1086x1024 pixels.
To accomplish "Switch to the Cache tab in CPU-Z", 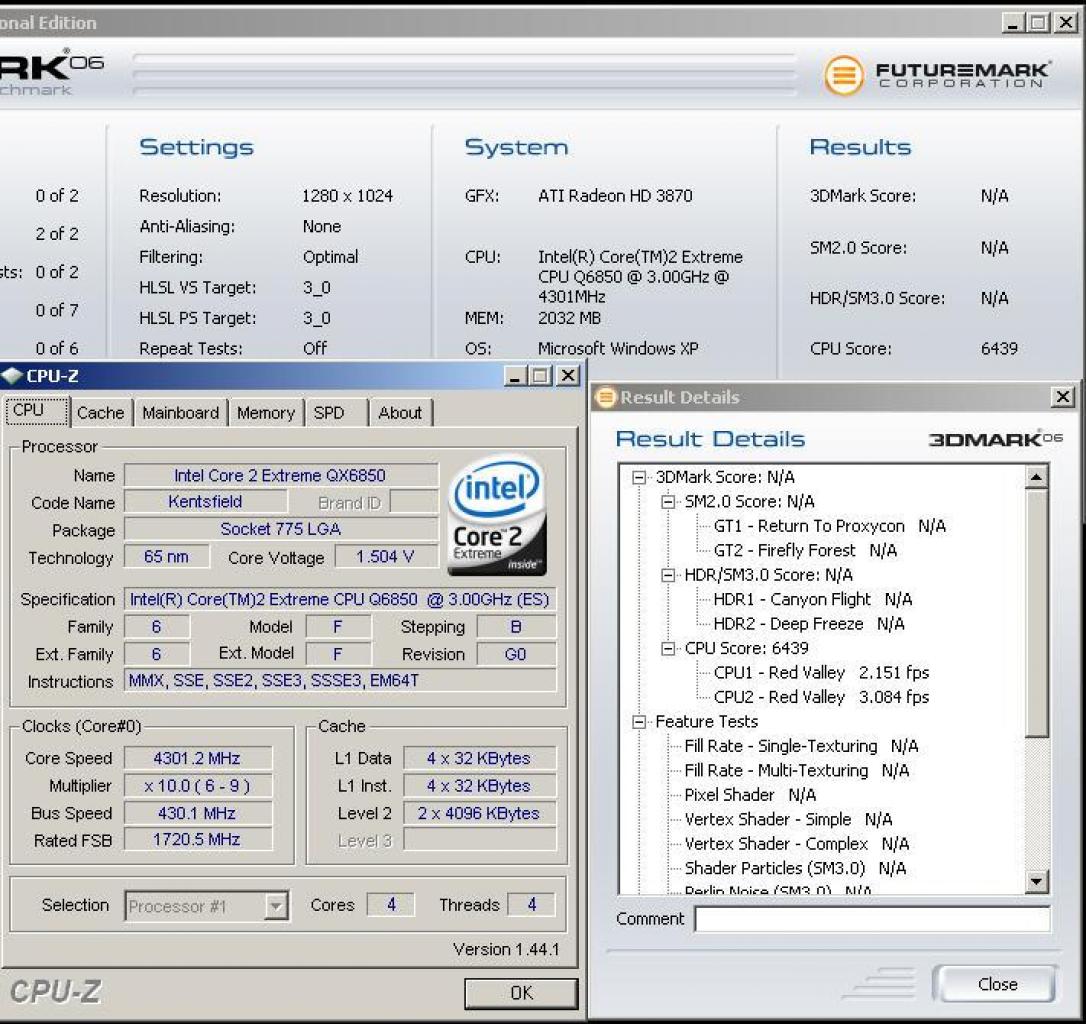I will point(100,413).
